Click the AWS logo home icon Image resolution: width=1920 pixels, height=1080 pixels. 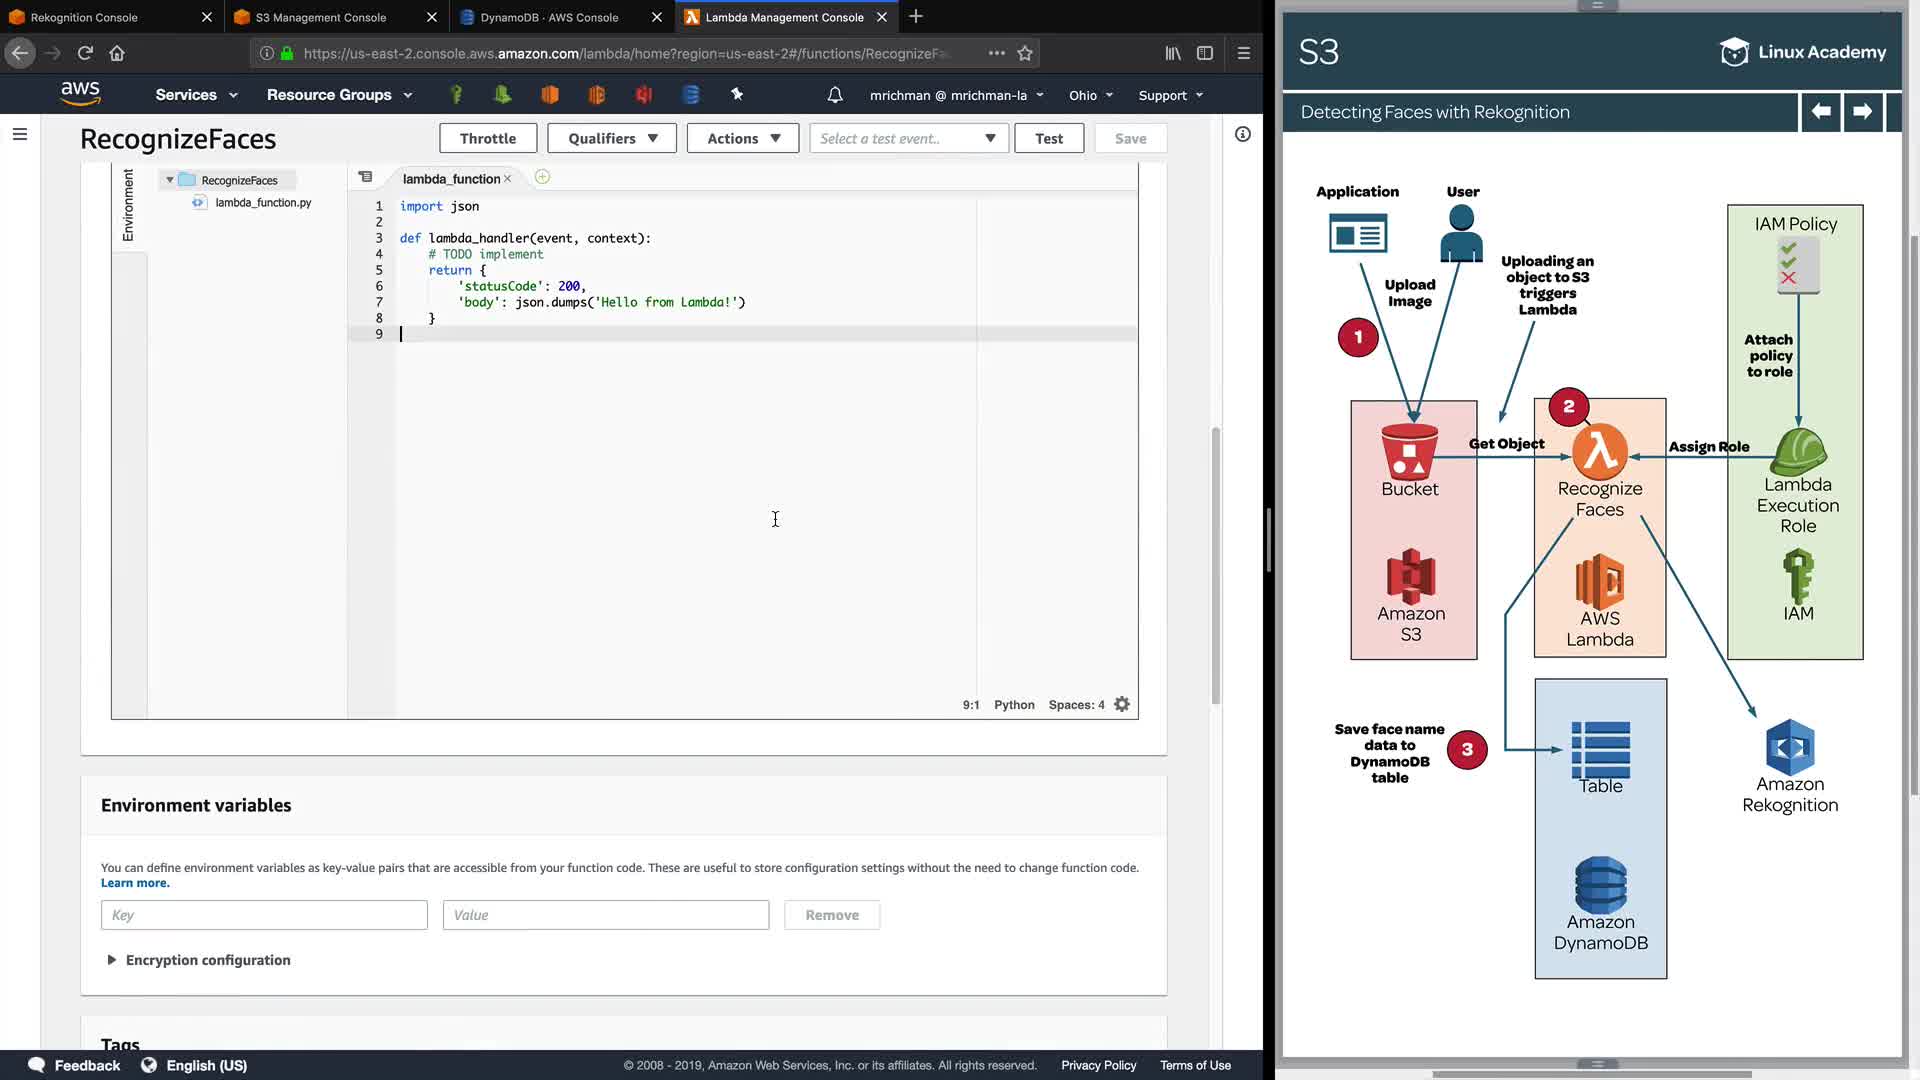point(80,94)
